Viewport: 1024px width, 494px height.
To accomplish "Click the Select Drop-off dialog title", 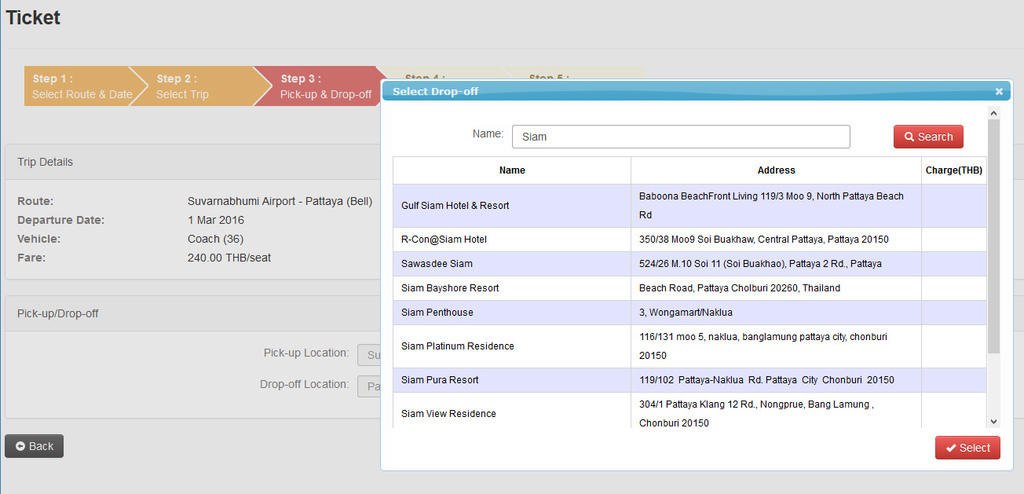I will point(435,91).
